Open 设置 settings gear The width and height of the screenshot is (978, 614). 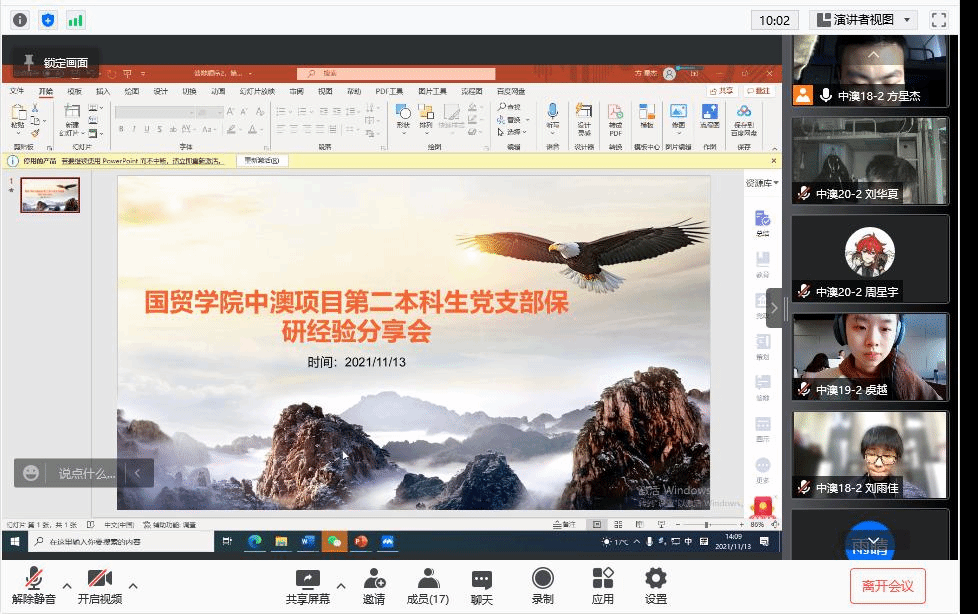point(655,585)
